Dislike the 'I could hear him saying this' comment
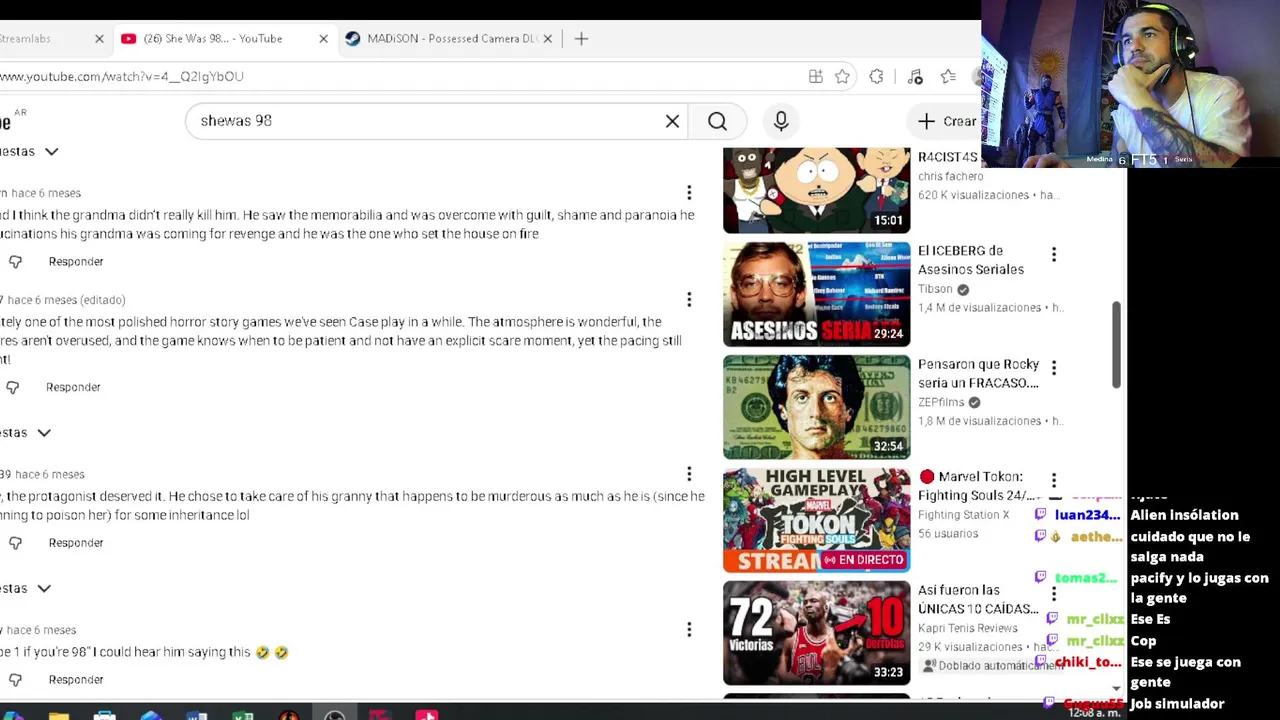1280x720 pixels. tap(15, 680)
